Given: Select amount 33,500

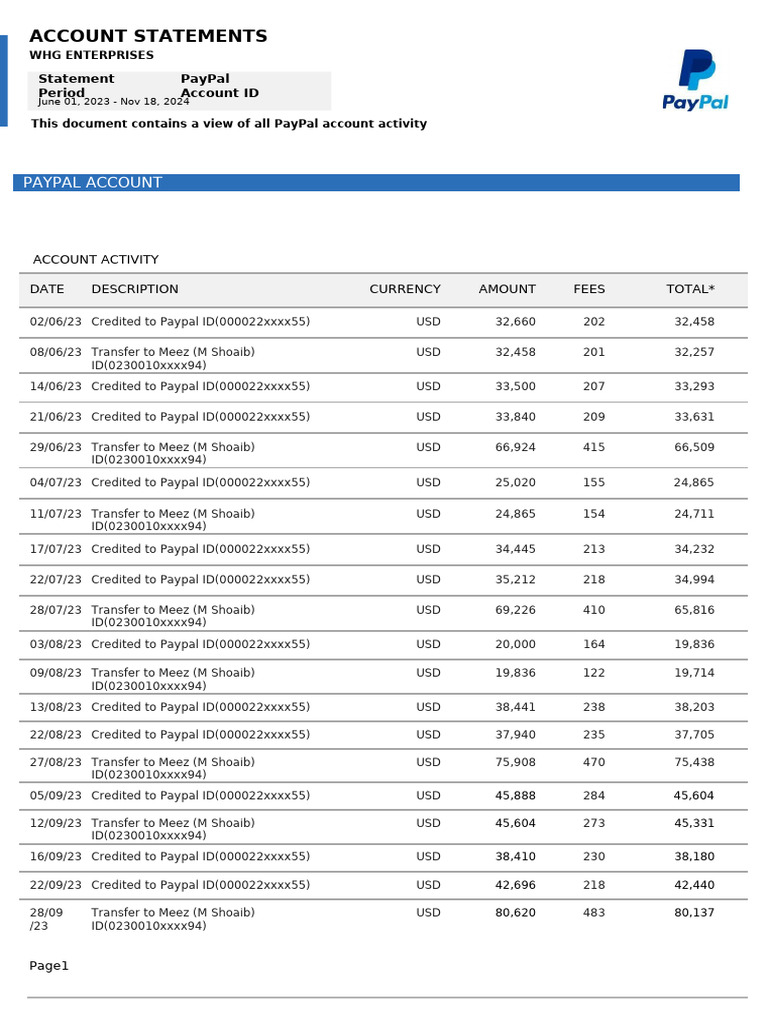Looking at the screenshot, I should click(x=515, y=386).
